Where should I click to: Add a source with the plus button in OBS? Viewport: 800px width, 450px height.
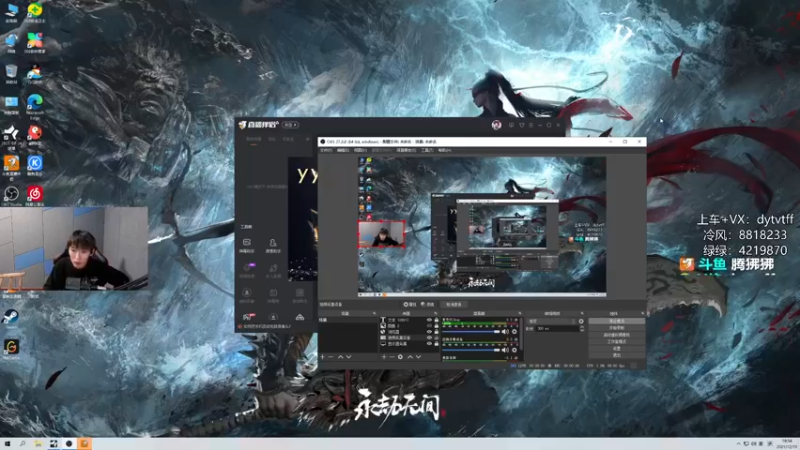coord(384,357)
